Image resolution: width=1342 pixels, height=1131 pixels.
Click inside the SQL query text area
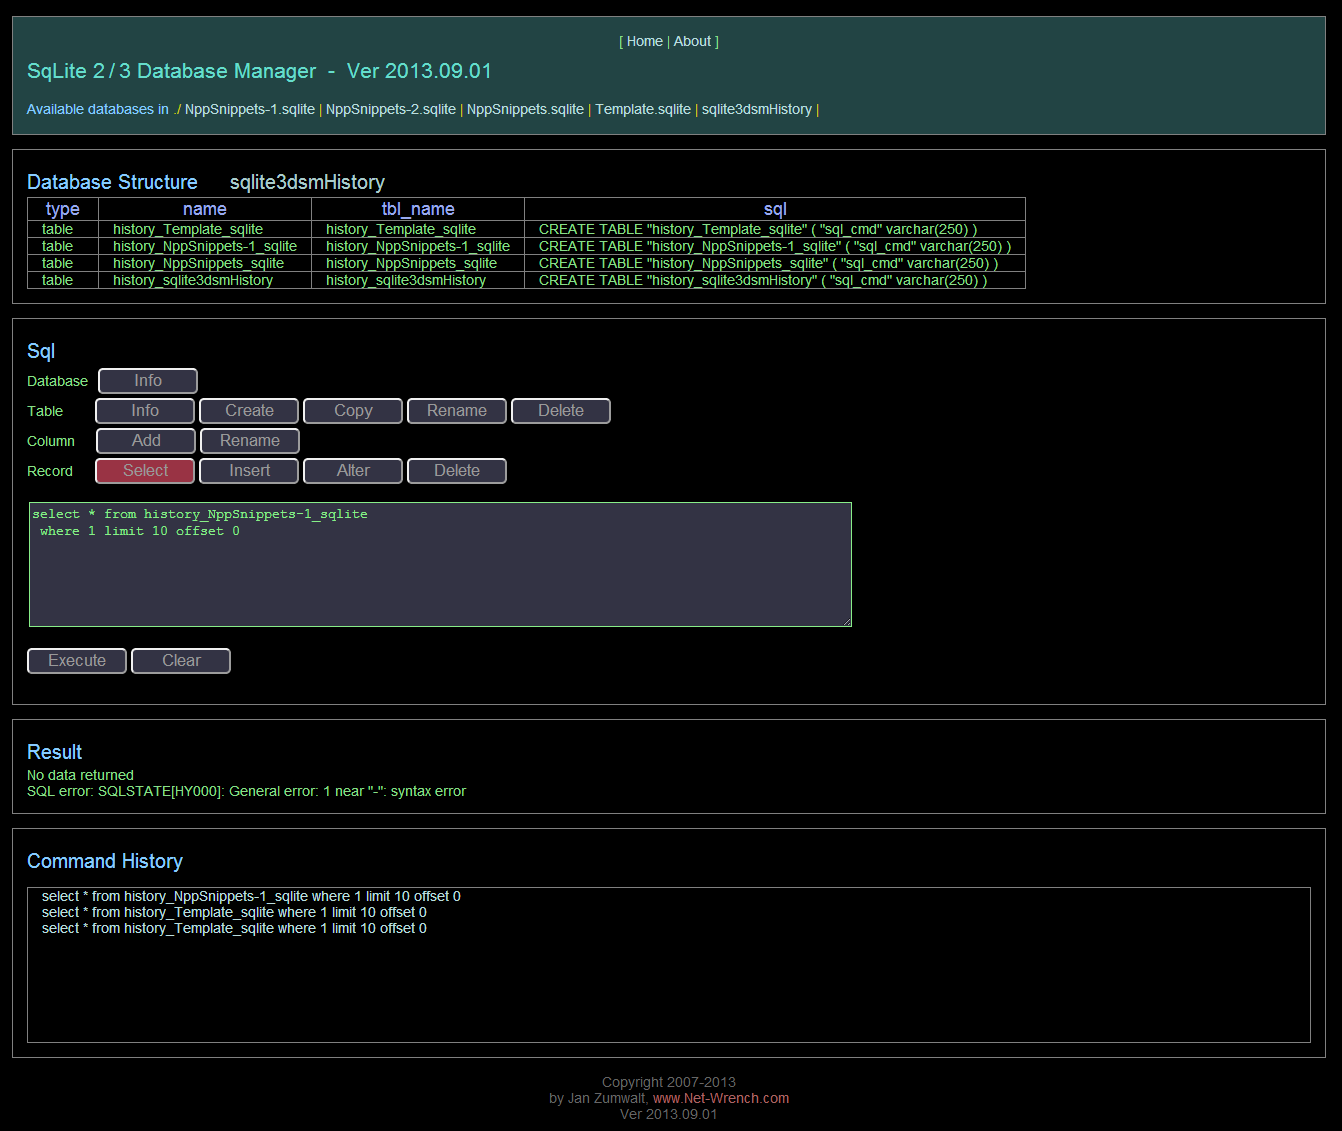pos(440,575)
